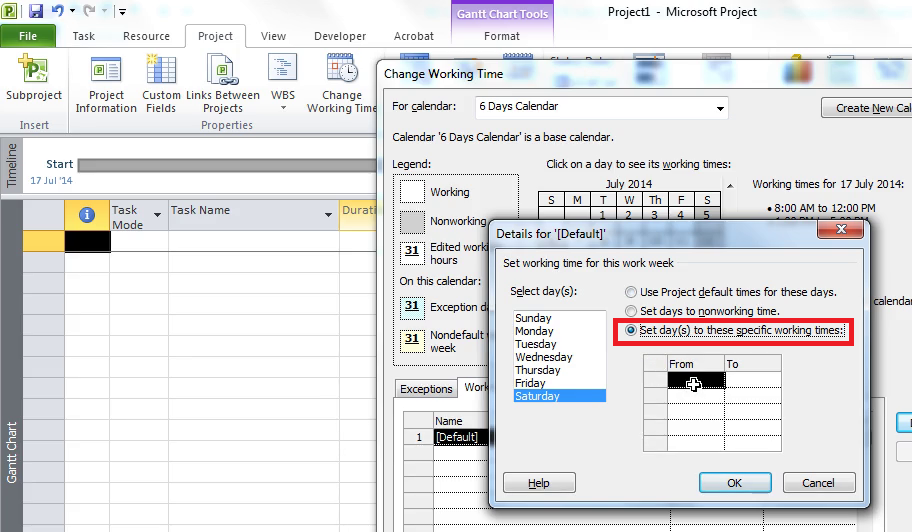Click the Edited working hours legend box
The width and height of the screenshot is (912, 532).
412,252
